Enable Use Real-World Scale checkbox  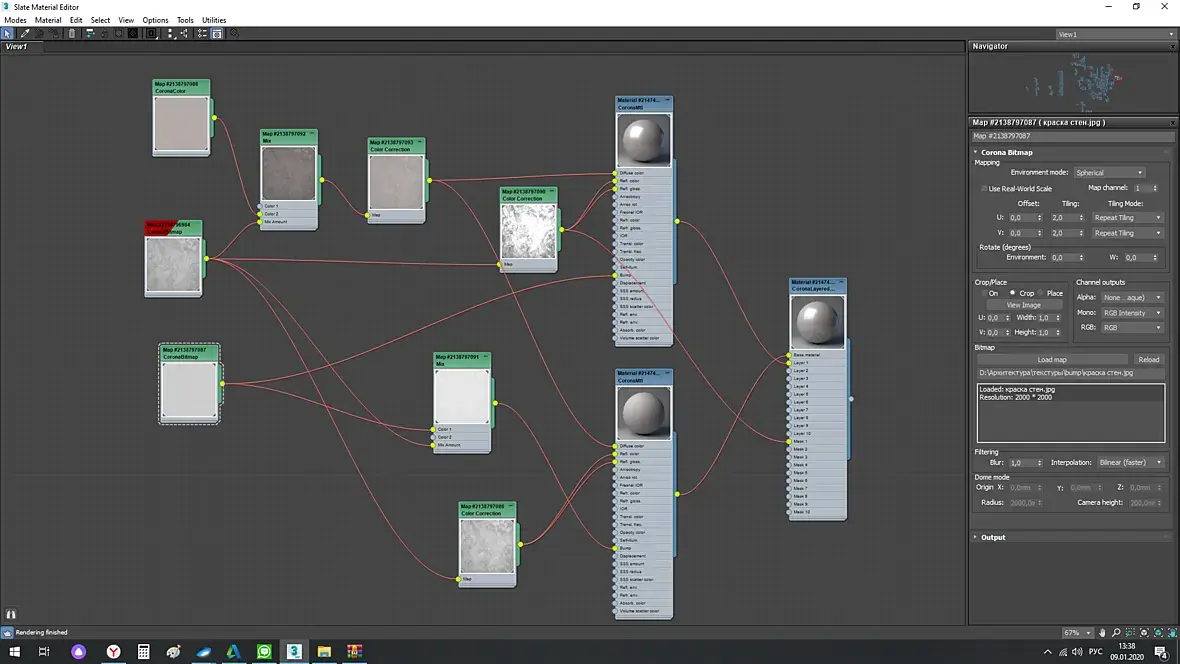[984, 188]
